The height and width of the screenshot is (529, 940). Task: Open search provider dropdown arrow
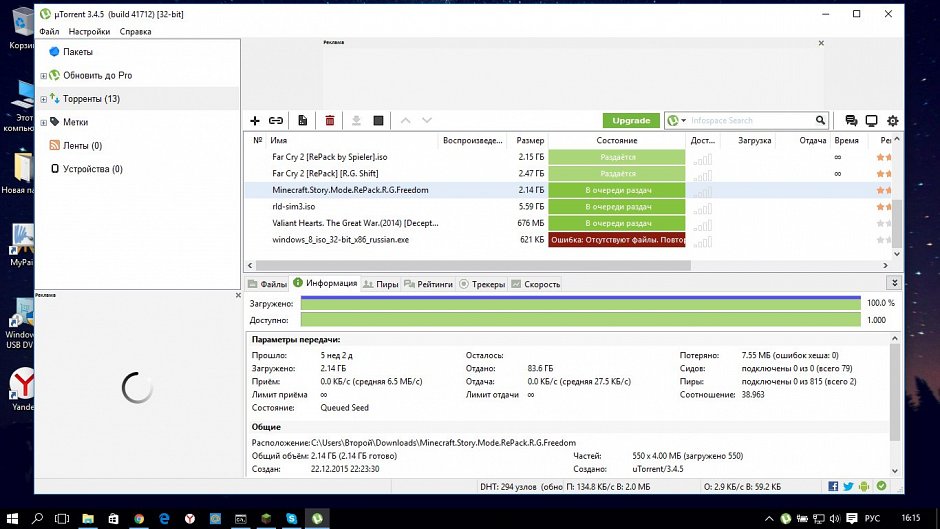[683, 121]
